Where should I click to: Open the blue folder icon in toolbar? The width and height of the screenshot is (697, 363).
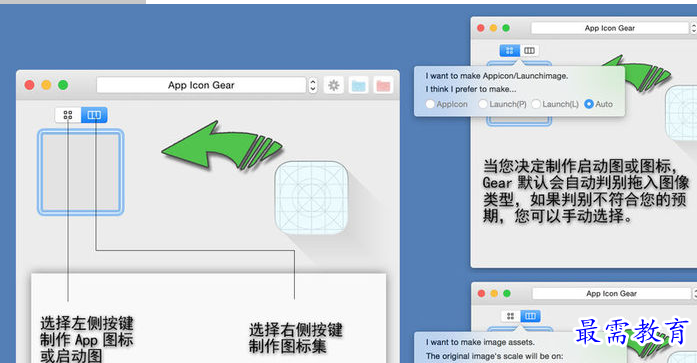358,85
